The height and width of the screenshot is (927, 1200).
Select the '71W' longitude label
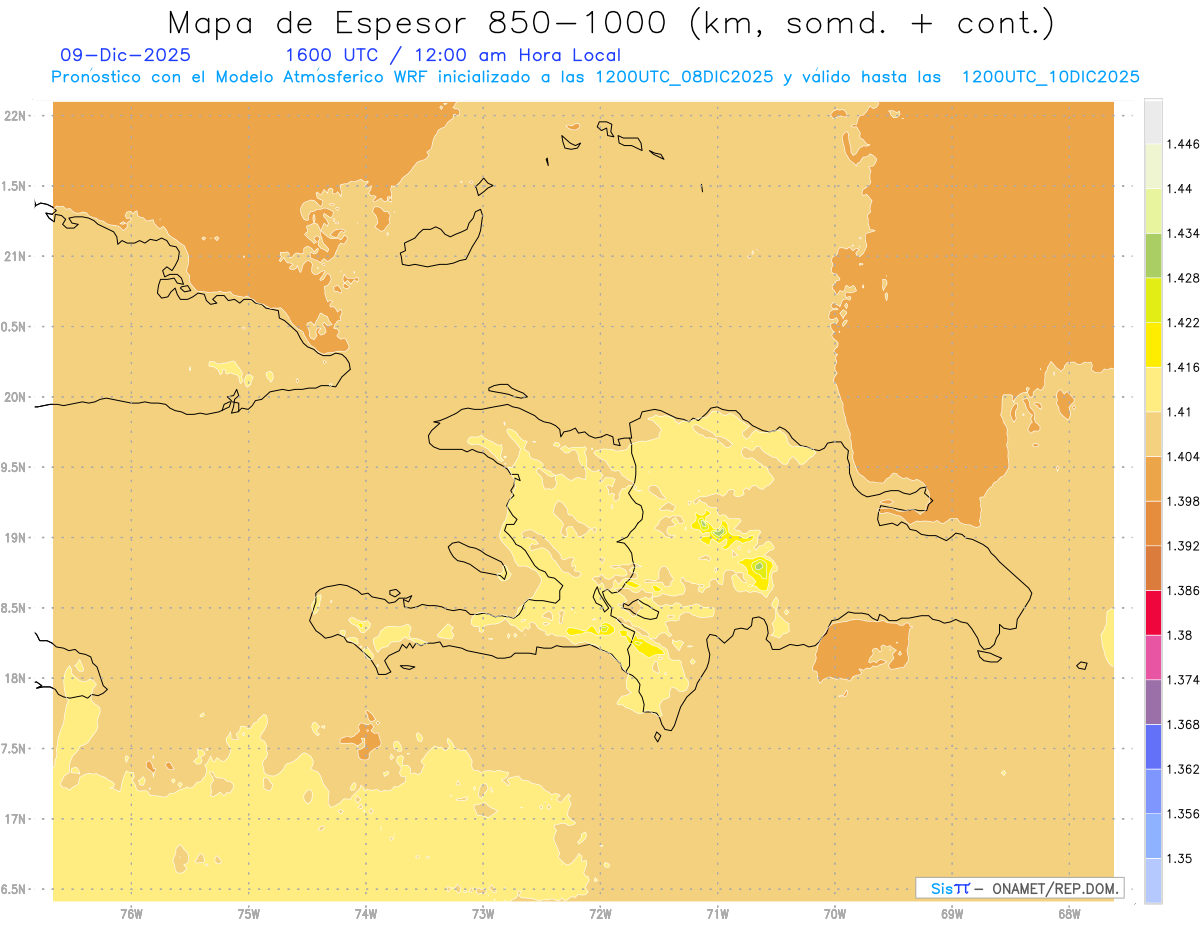pyautogui.click(x=717, y=914)
